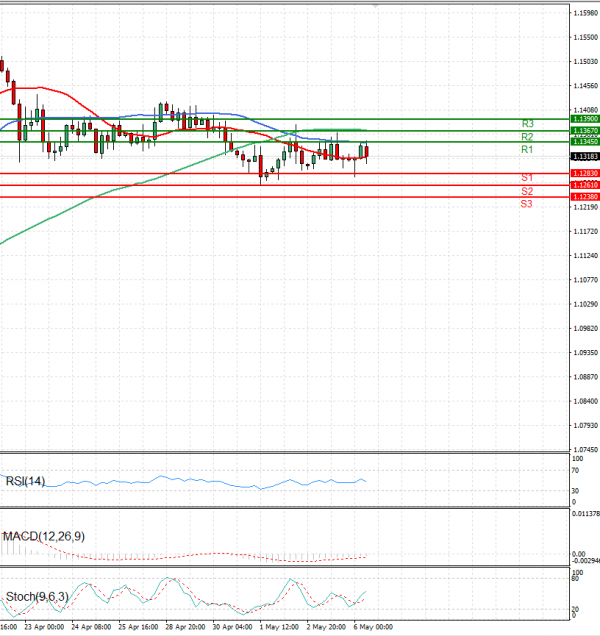Click the 1.11240 price axis value
600x636 pixels.
(x=586, y=256)
